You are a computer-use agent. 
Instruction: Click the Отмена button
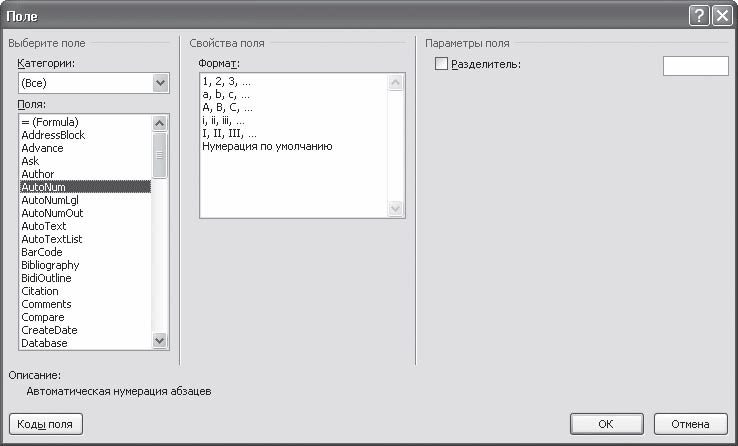click(690, 424)
